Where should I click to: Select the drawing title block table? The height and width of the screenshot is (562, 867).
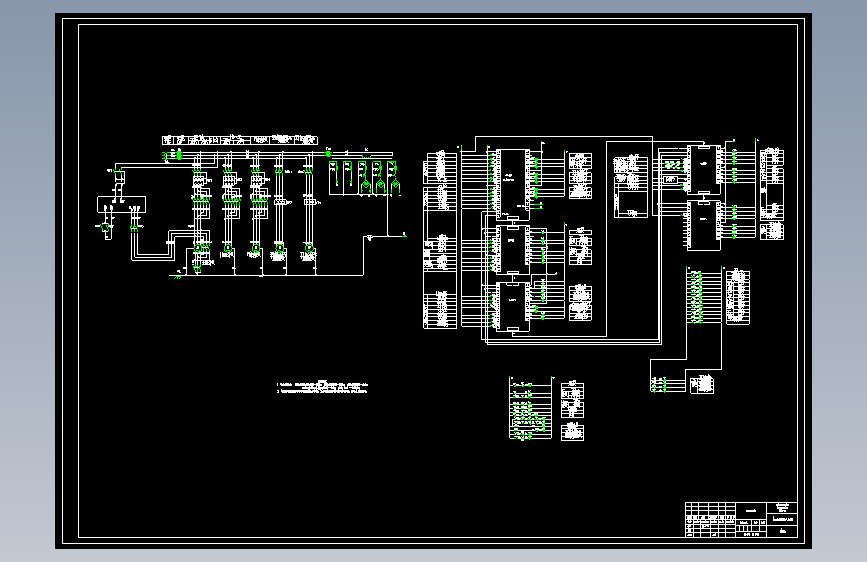(741, 519)
